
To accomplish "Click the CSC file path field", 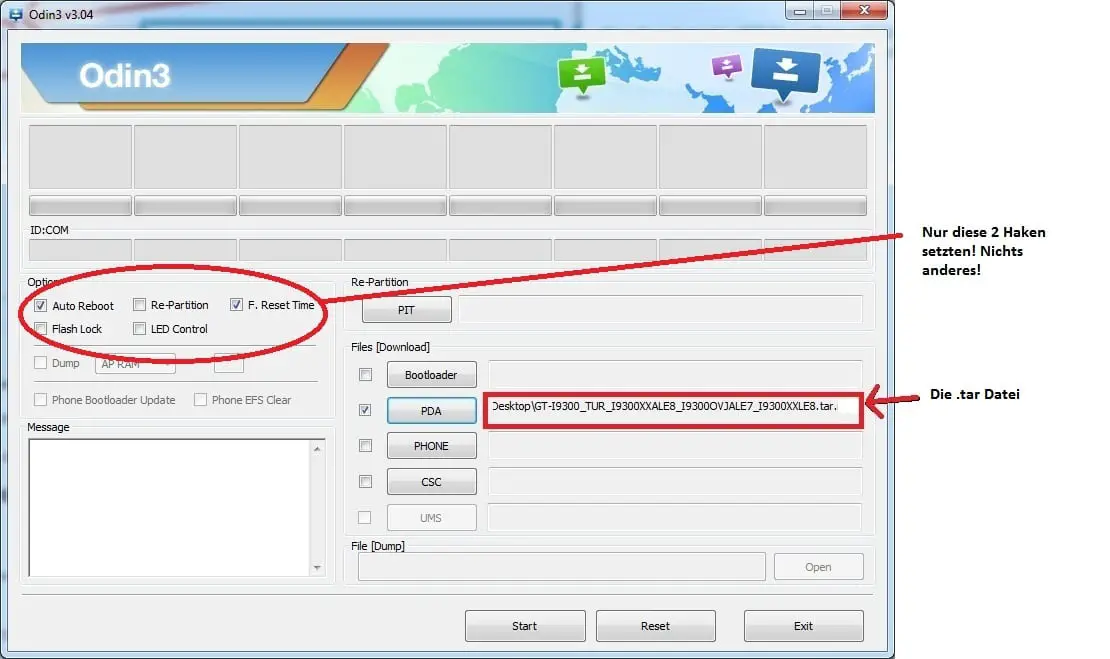I will pyautogui.click(x=675, y=482).
